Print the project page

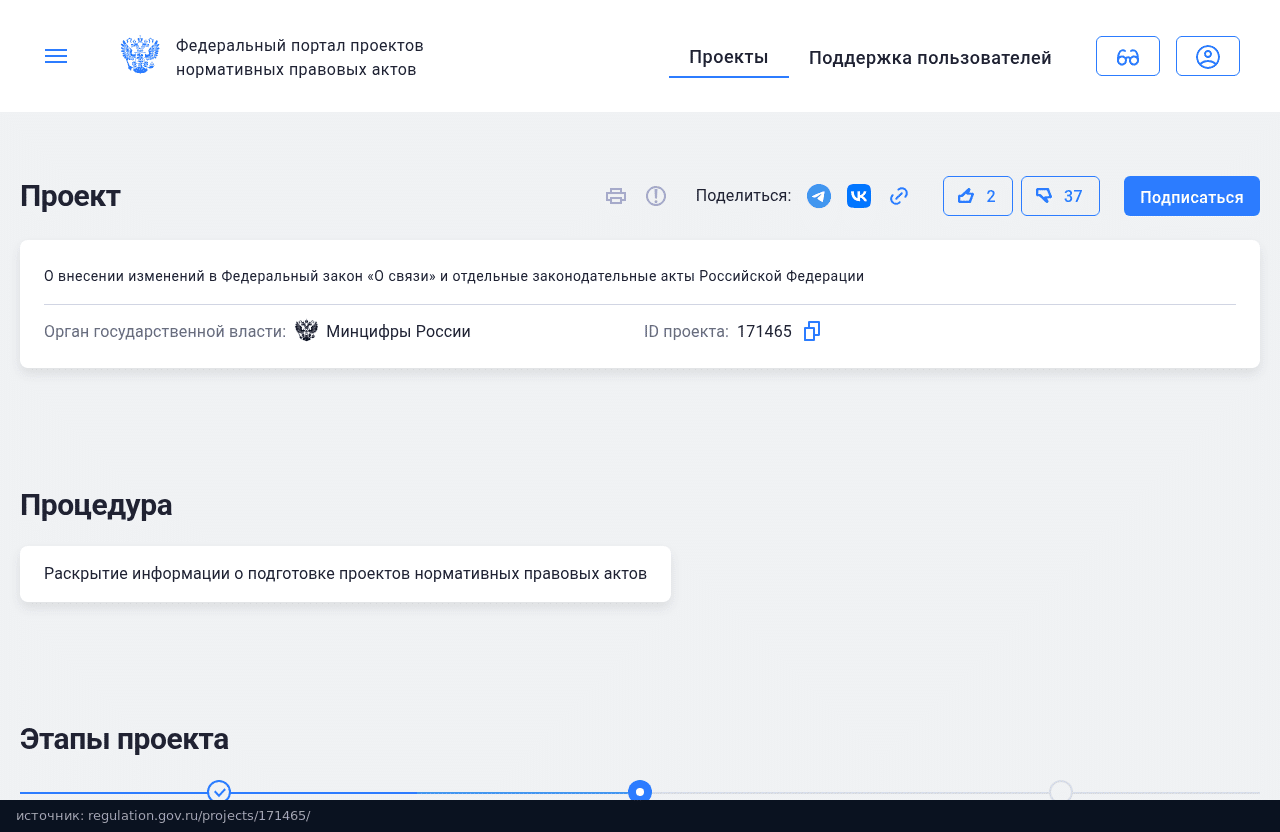coord(616,196)
